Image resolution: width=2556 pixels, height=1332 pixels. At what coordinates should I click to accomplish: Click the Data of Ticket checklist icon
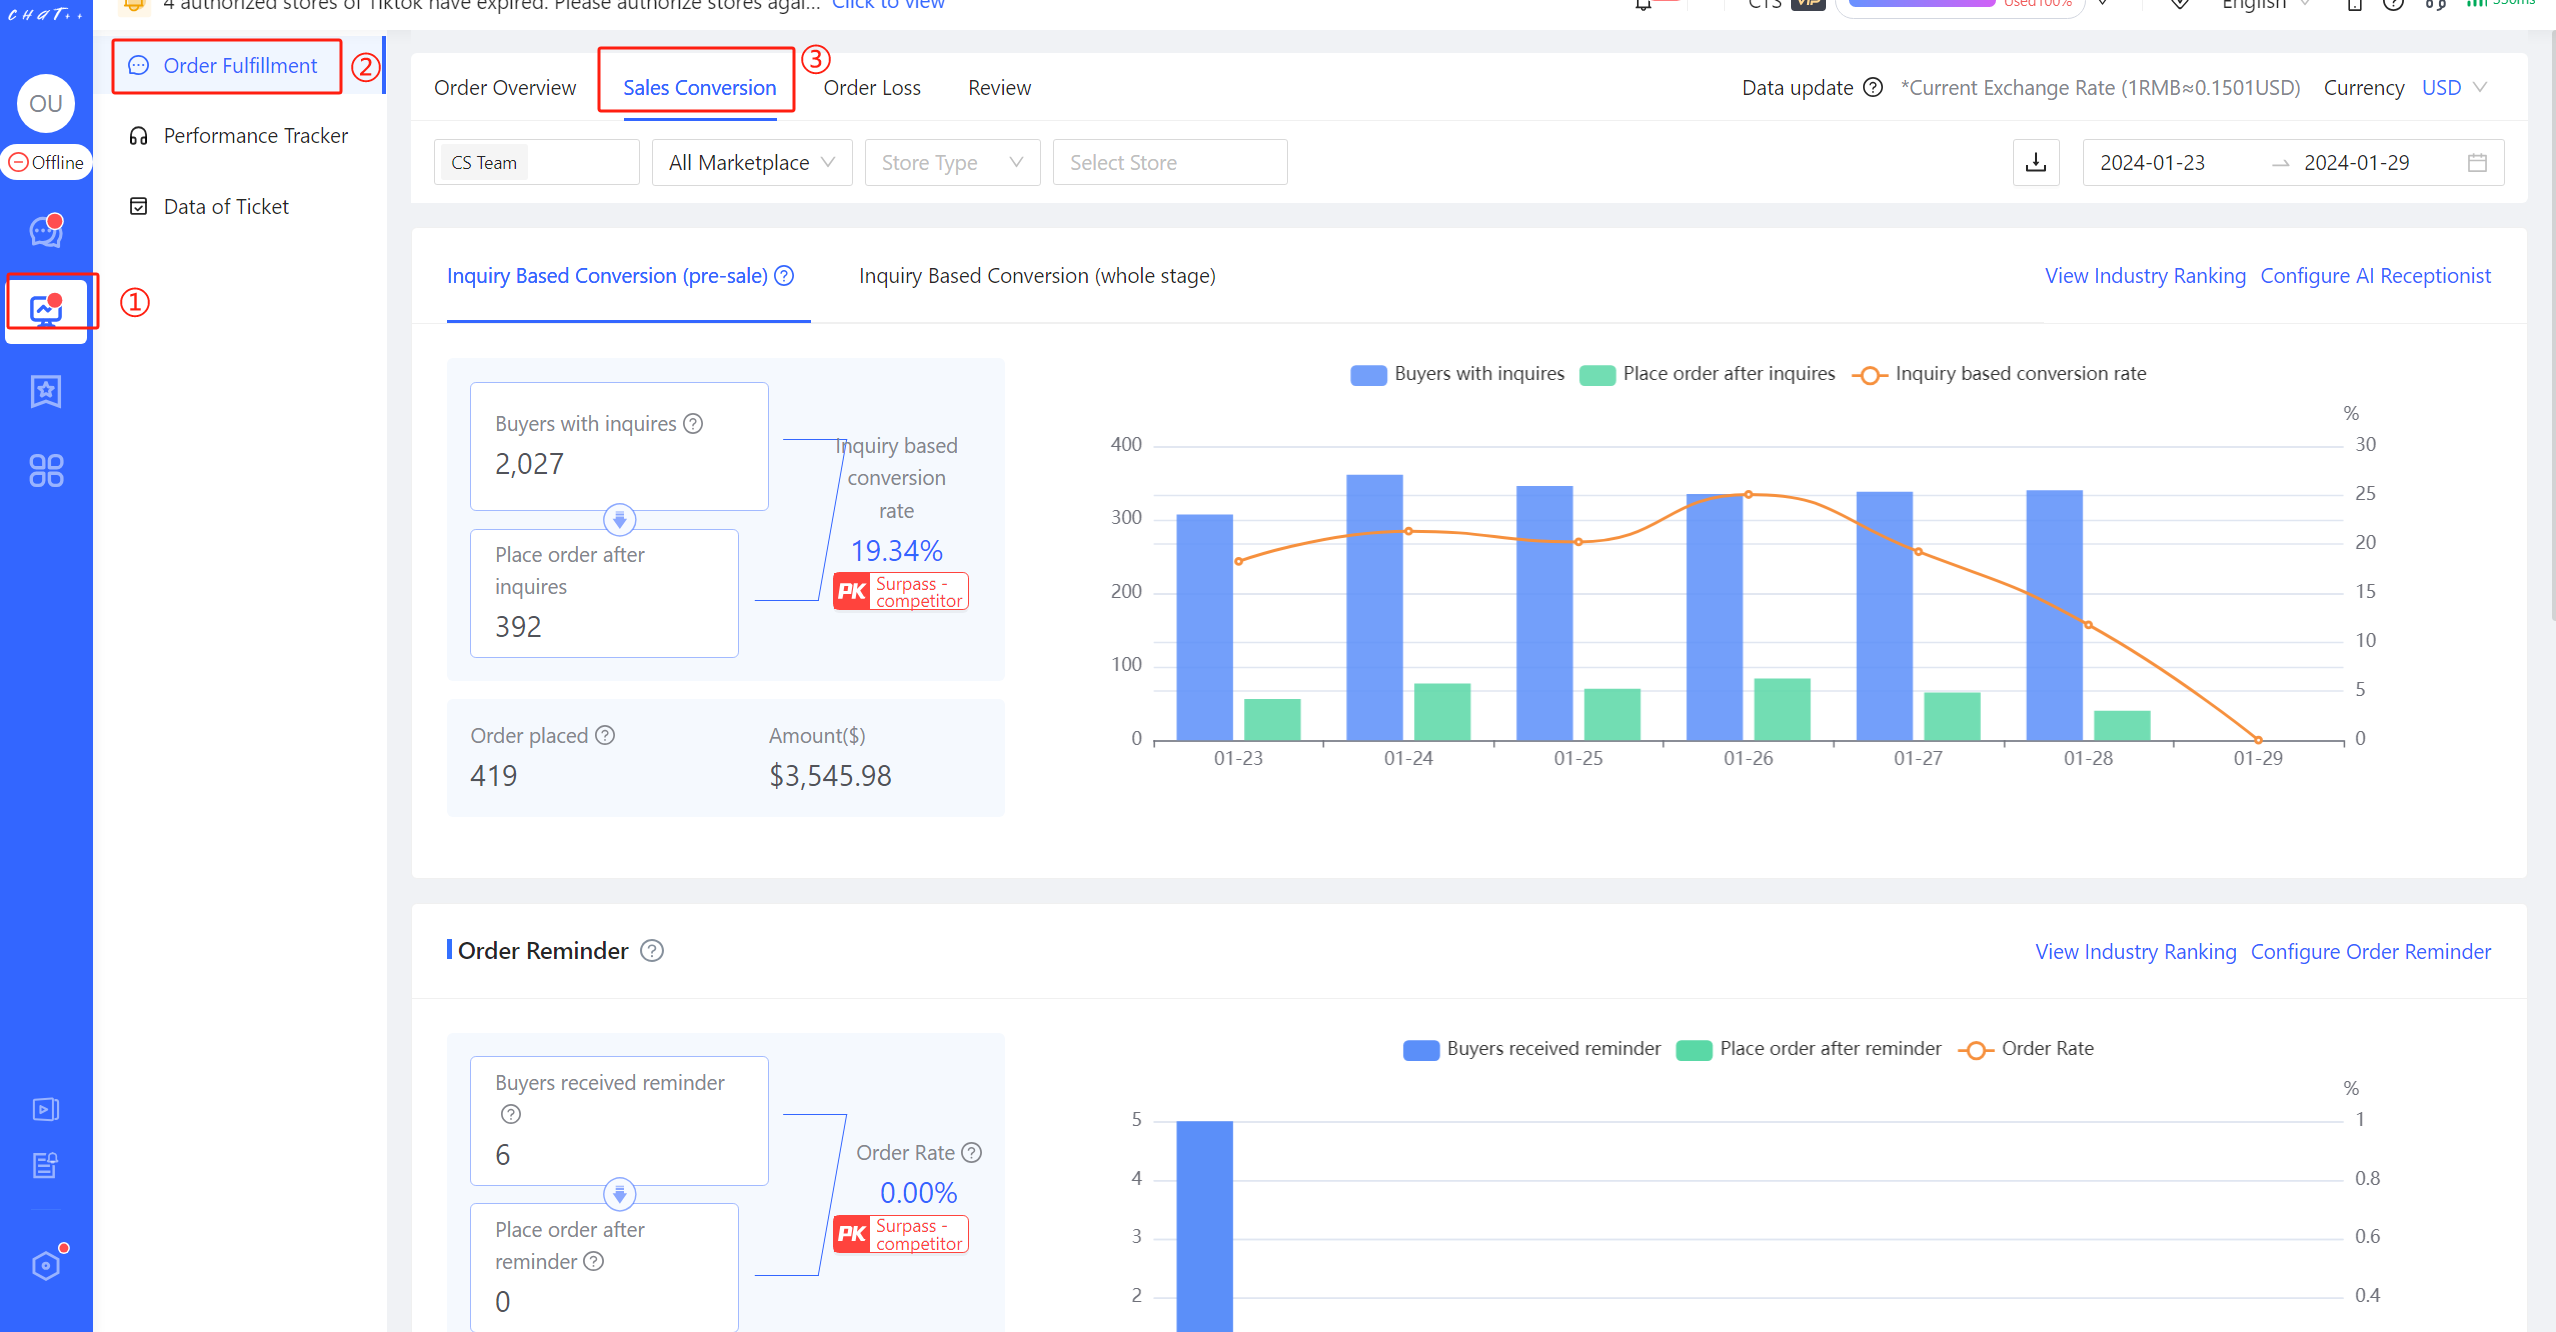139,206
